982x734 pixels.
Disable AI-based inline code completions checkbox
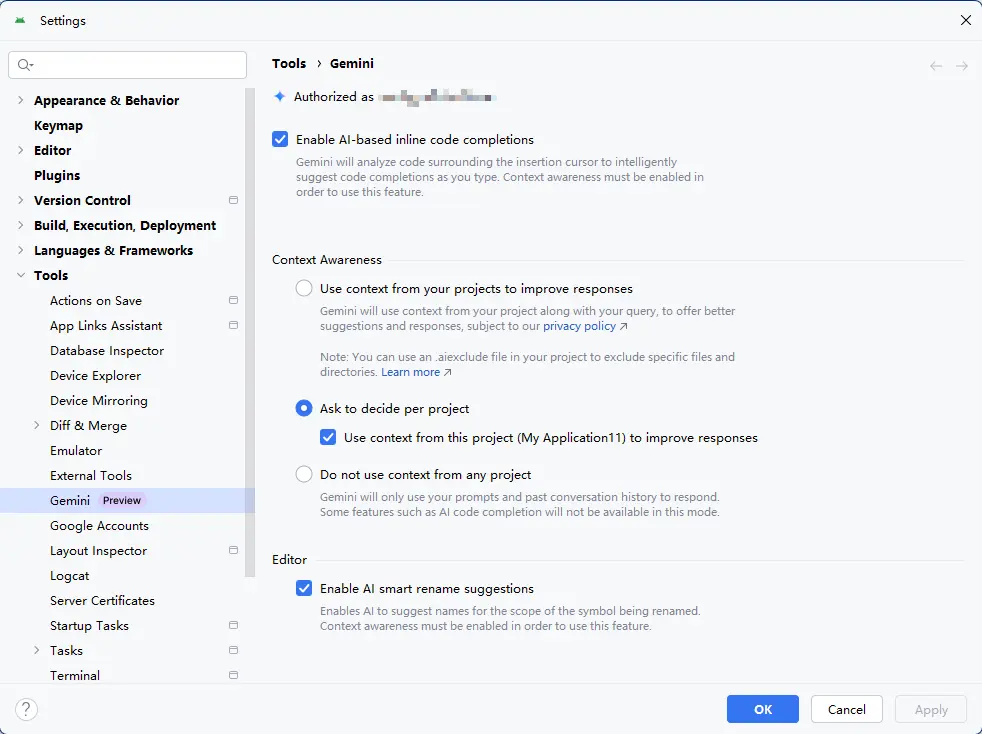tap(280, 140)
